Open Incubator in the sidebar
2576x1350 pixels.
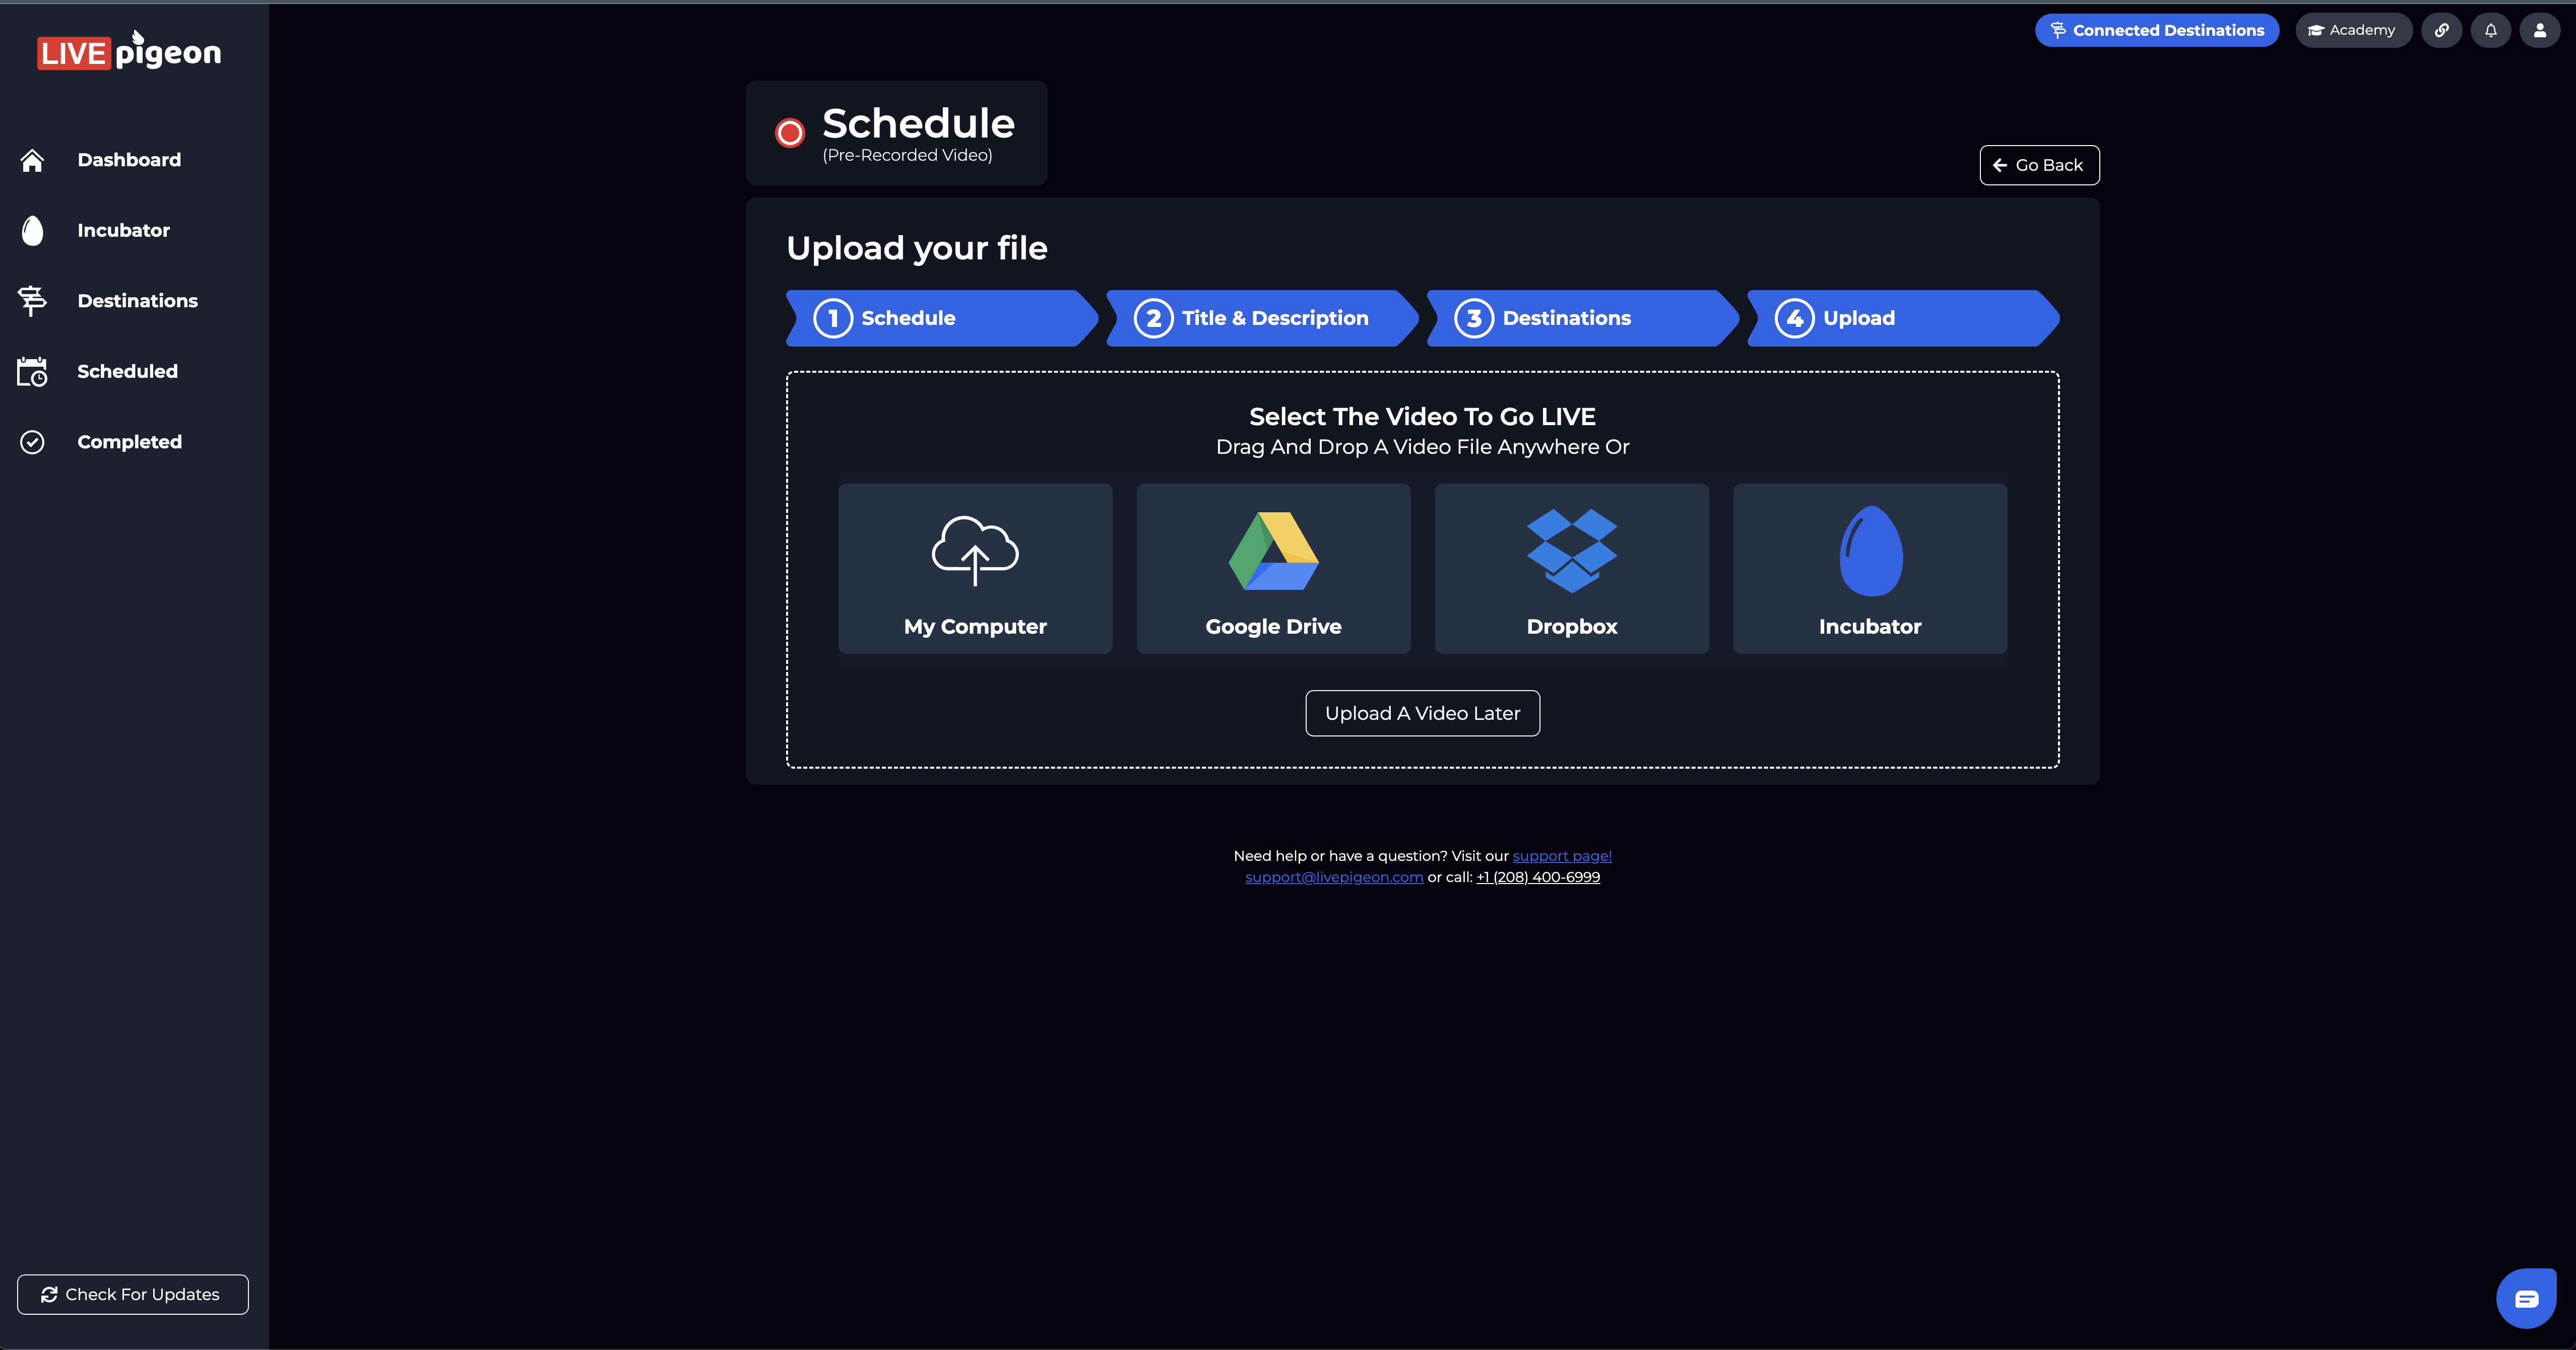click(123, 230)
